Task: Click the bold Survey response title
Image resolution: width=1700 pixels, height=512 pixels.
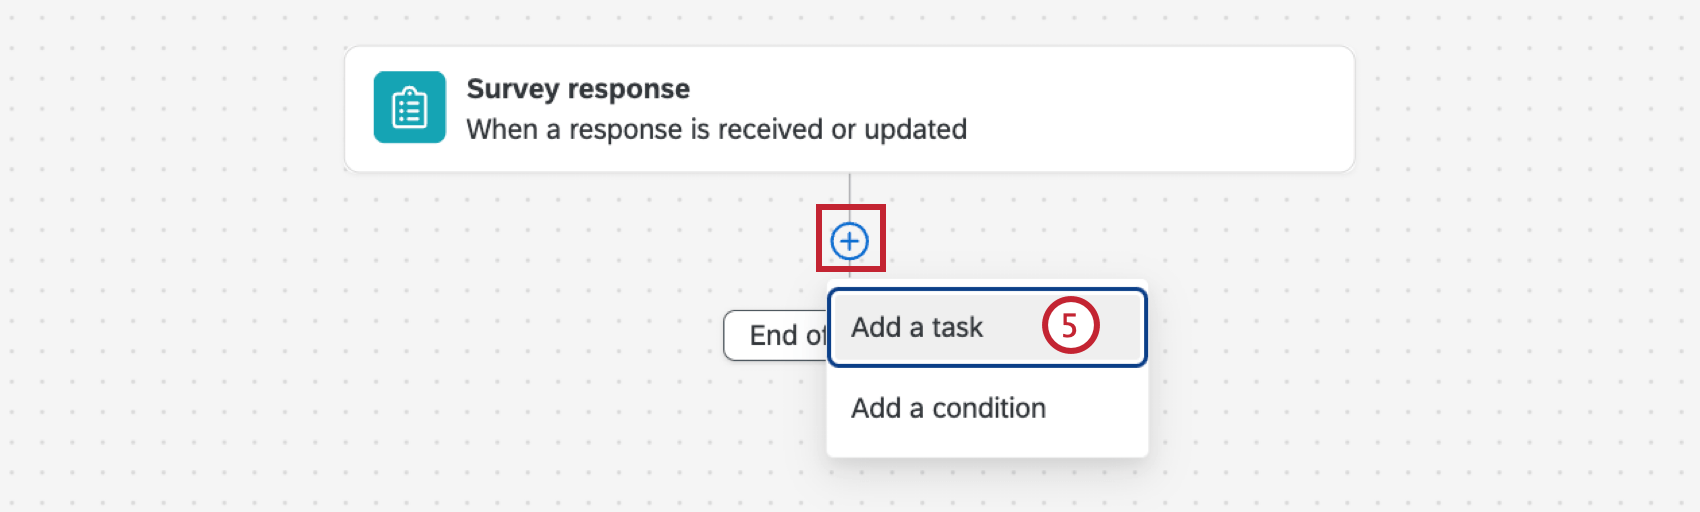Action: coord(578,89)
